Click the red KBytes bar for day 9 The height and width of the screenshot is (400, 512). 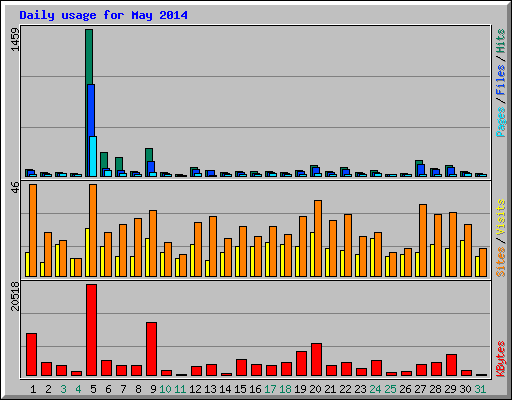click(x=151, y=349)
